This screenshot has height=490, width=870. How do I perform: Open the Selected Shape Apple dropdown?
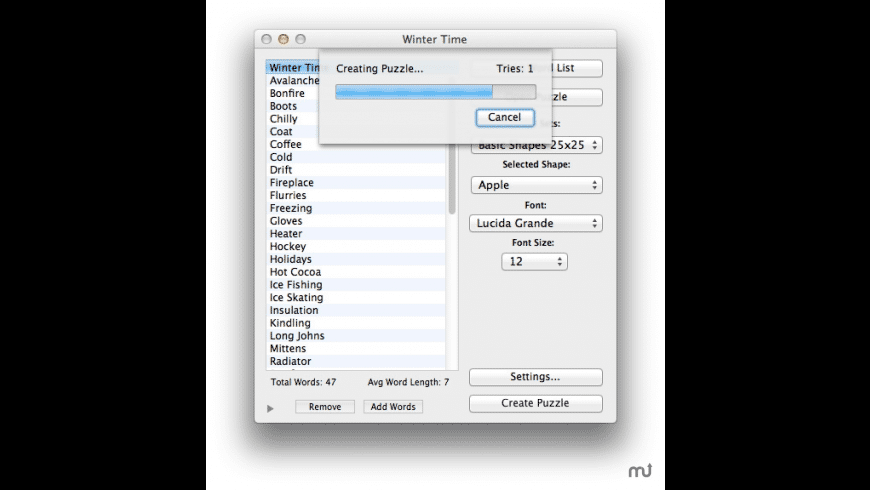tap(537, 185)
